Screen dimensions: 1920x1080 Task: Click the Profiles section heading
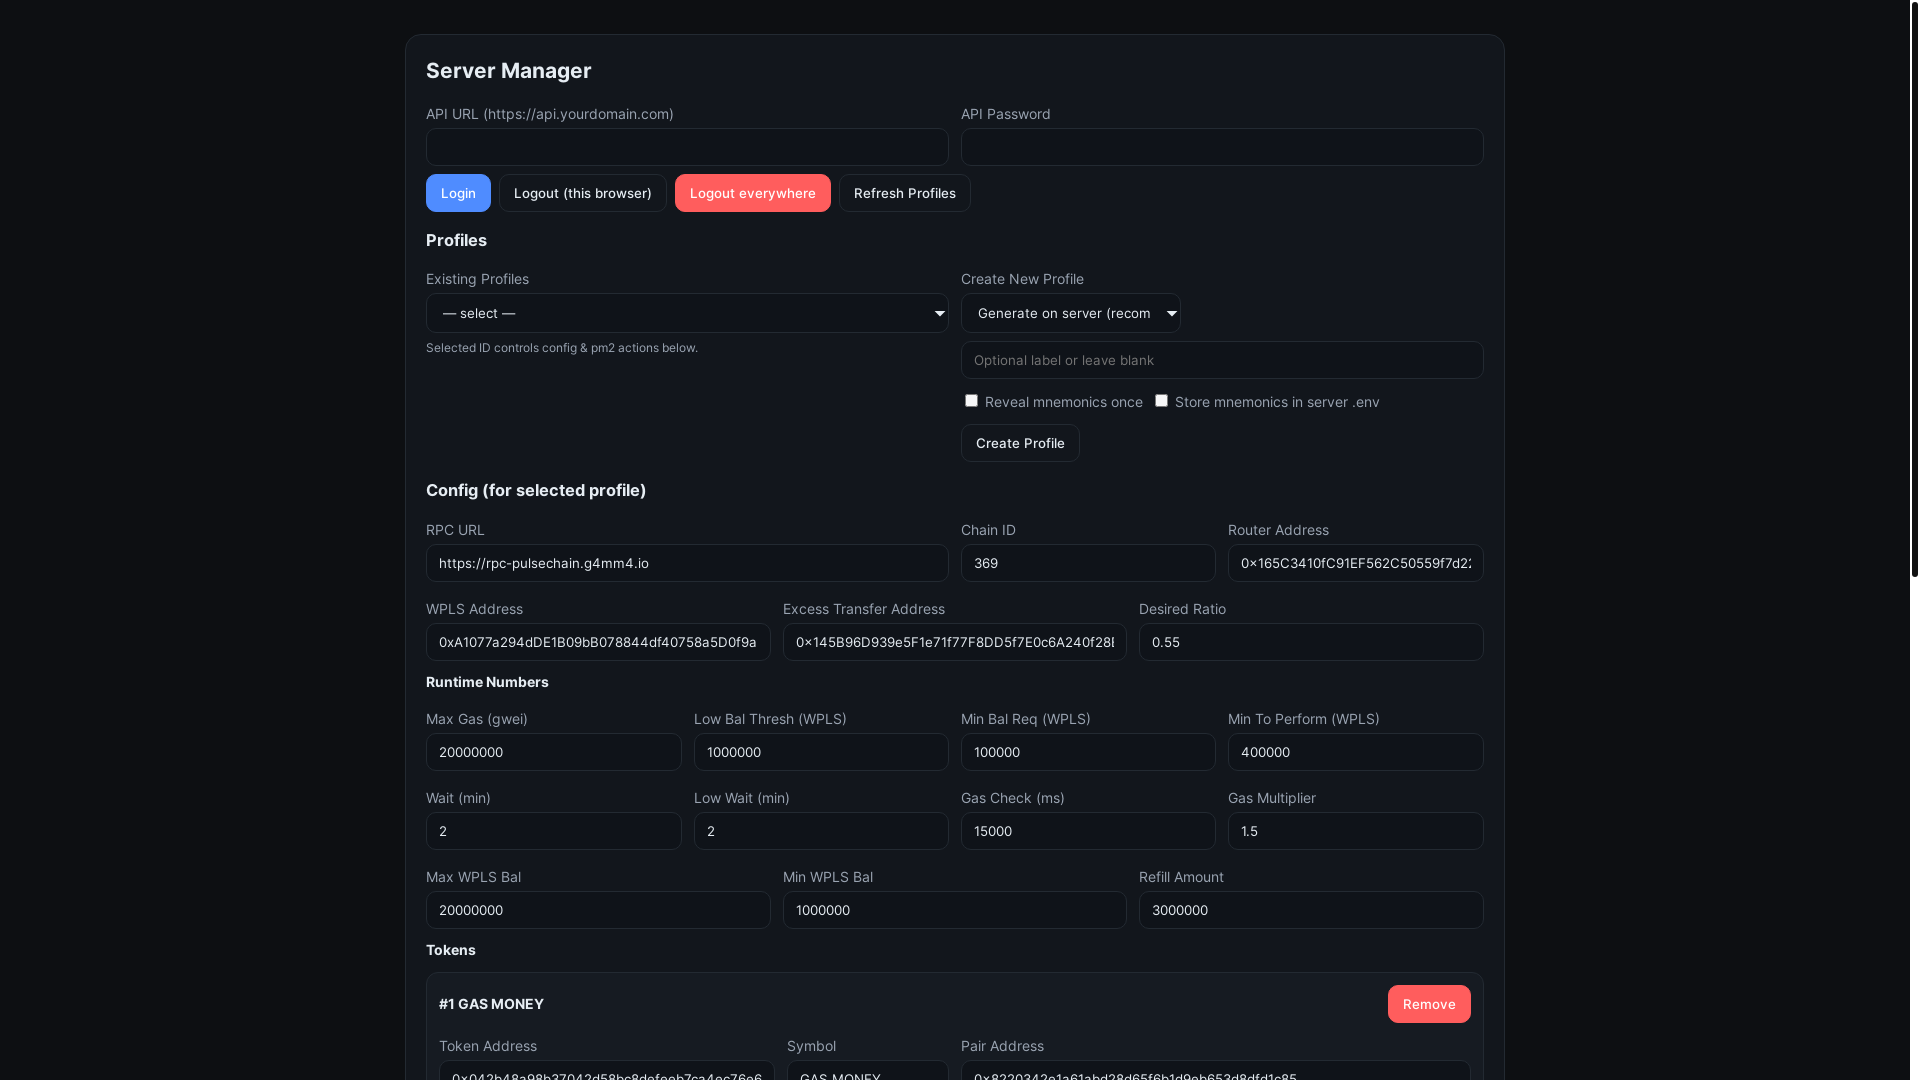(456, 240)
